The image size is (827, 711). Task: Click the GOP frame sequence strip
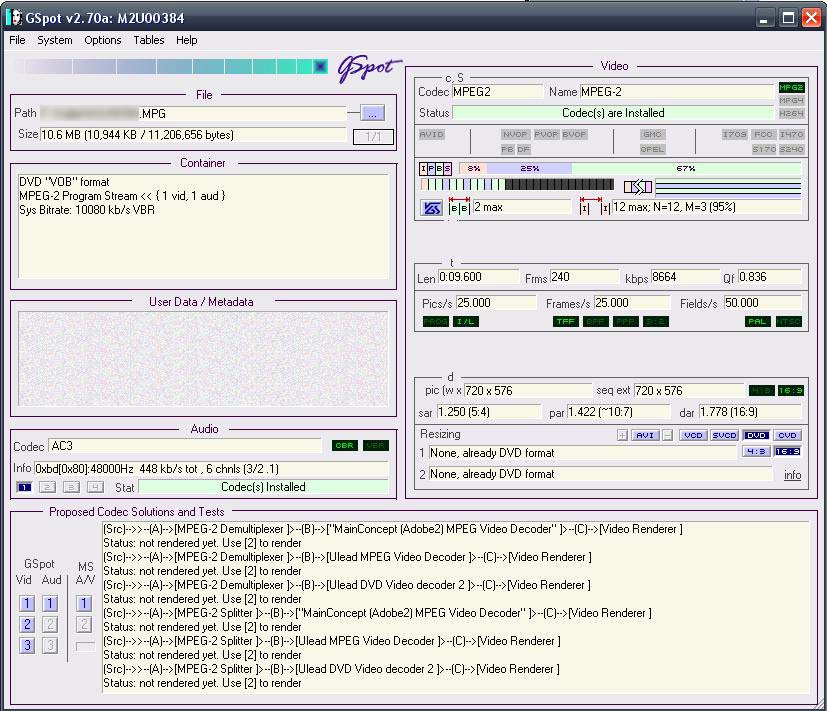[517, 185]
